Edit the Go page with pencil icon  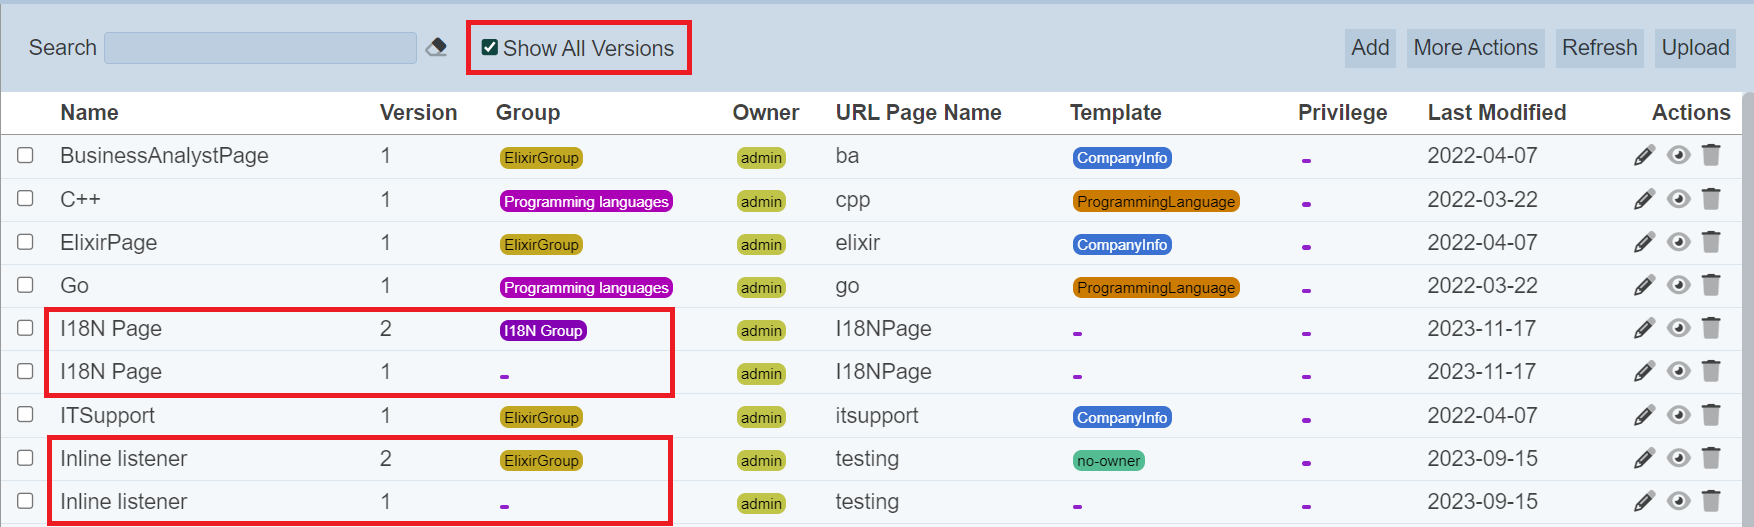1644,285
